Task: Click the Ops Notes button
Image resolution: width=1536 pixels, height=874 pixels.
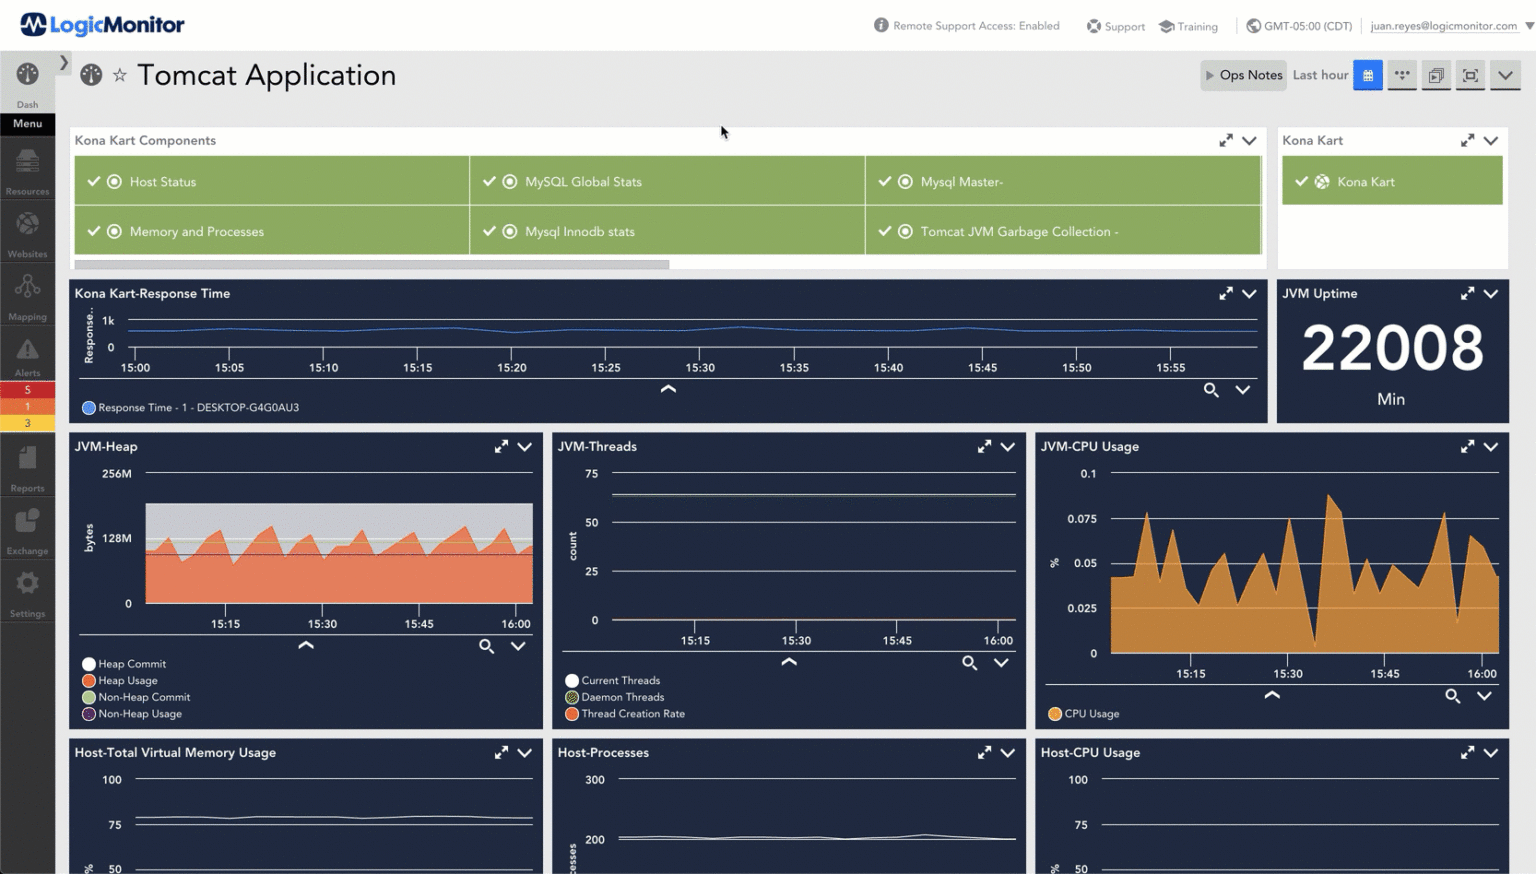Action: pos(1243,76)
